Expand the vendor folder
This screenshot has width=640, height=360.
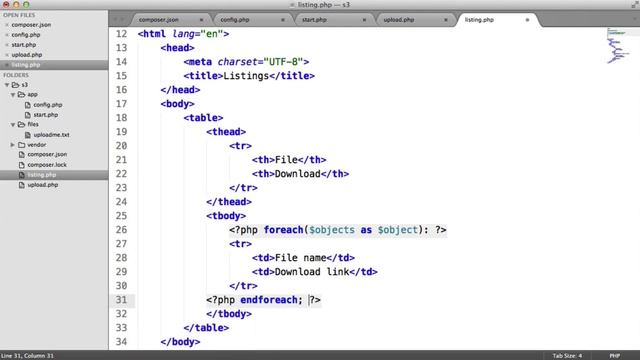click(13, 145)
